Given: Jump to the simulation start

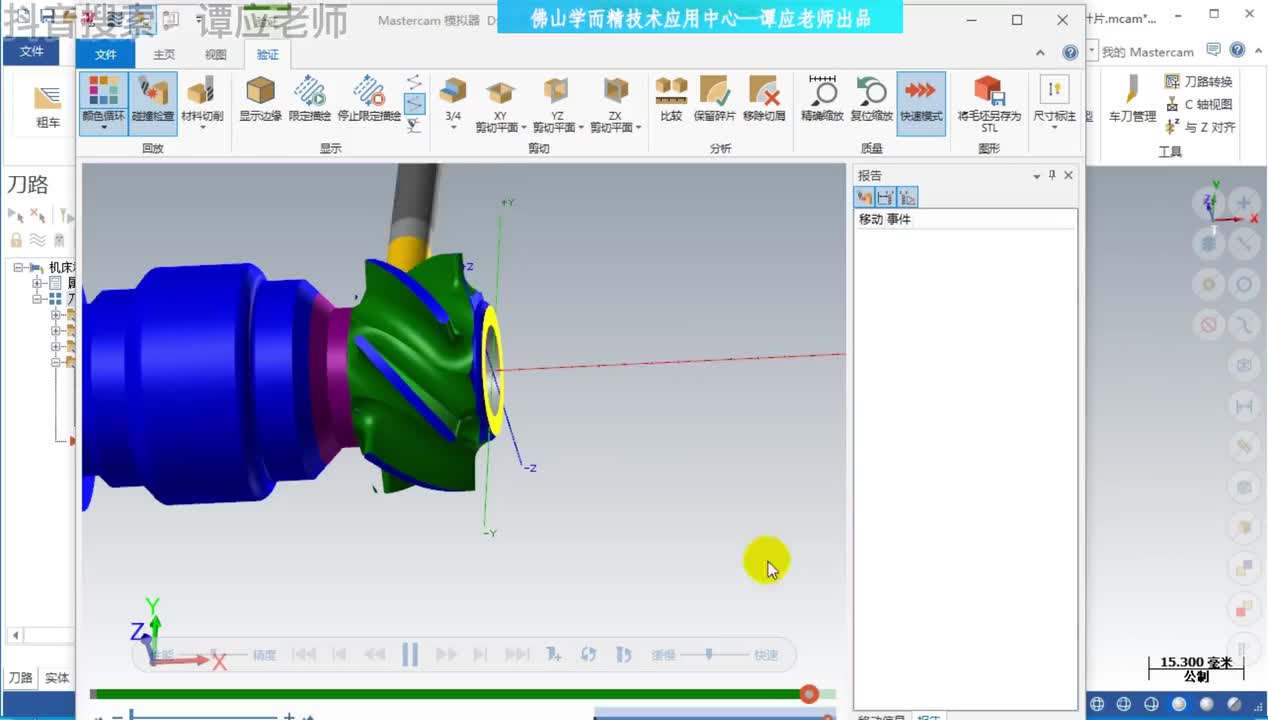Looking at the screenshot, I should tap(304, 655).
